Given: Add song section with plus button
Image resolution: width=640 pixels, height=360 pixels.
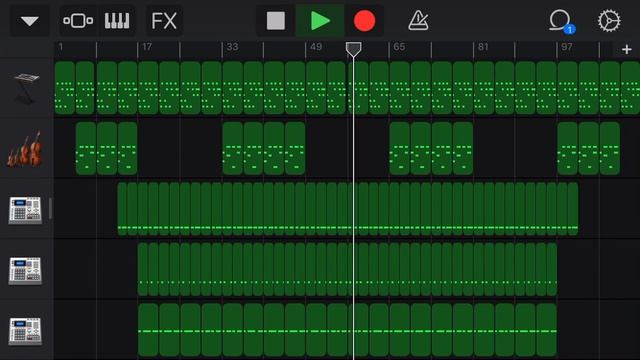Looking at the screenshot, I should [x=627, y=50].
